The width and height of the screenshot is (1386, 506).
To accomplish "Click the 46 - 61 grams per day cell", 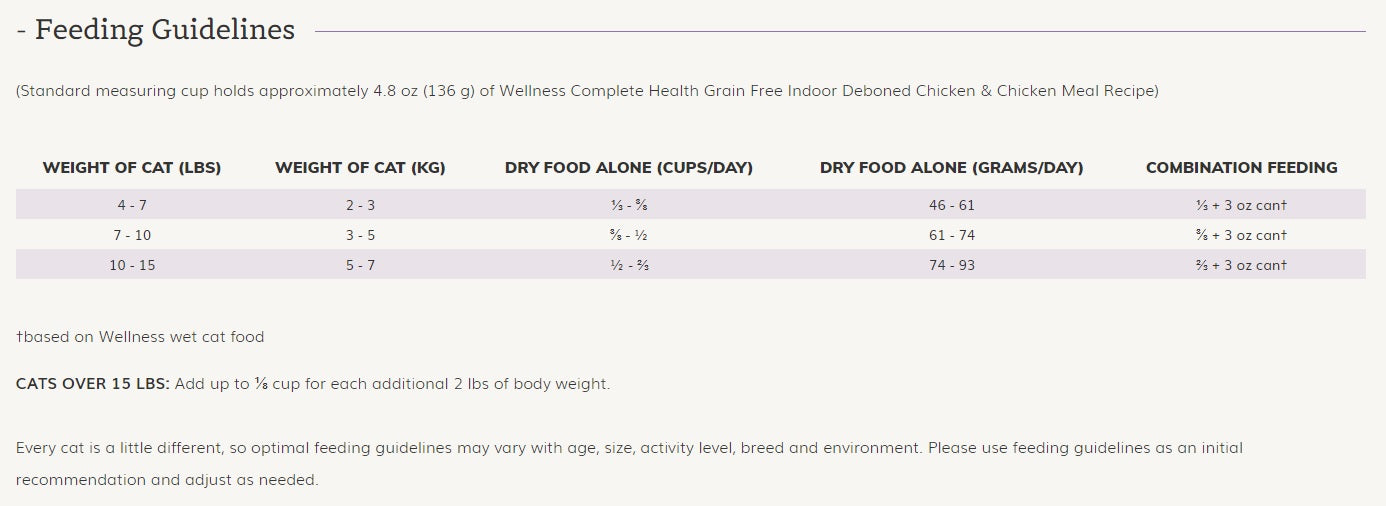I will click(x=951, y=206).
